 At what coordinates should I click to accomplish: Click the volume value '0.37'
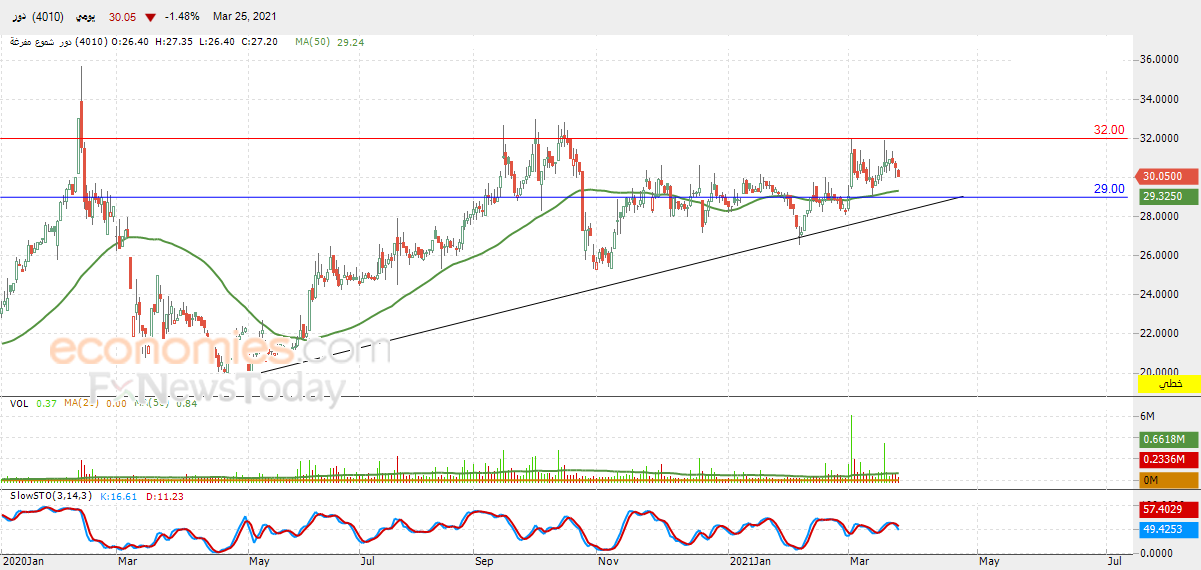46,403
